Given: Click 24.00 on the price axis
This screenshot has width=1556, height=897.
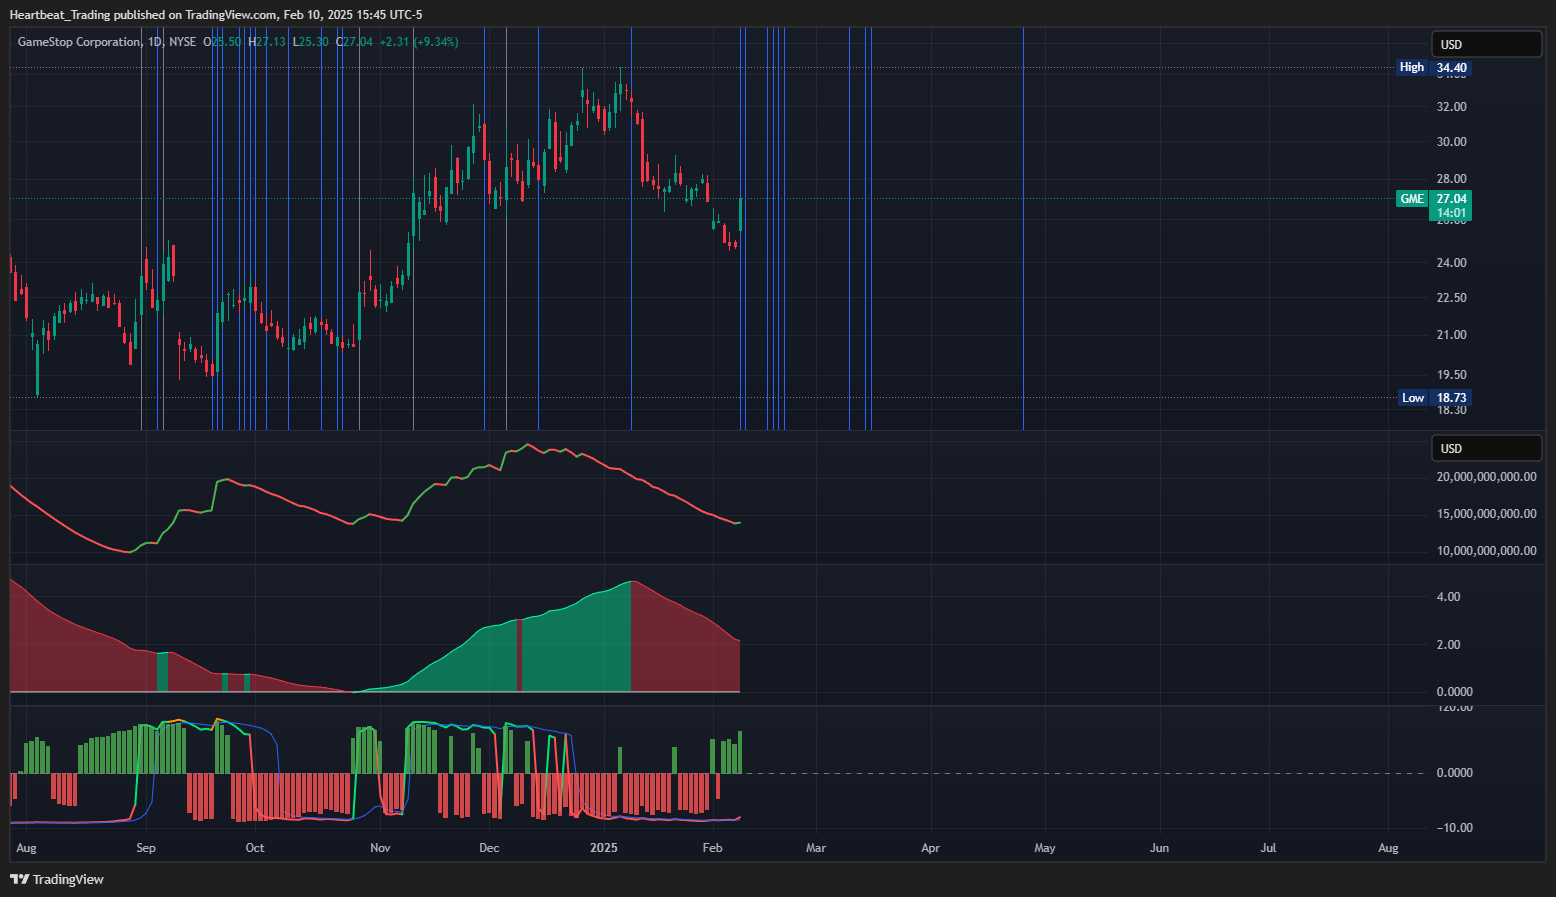Looking at the screenshot, I should click(x=1452, y=263).
